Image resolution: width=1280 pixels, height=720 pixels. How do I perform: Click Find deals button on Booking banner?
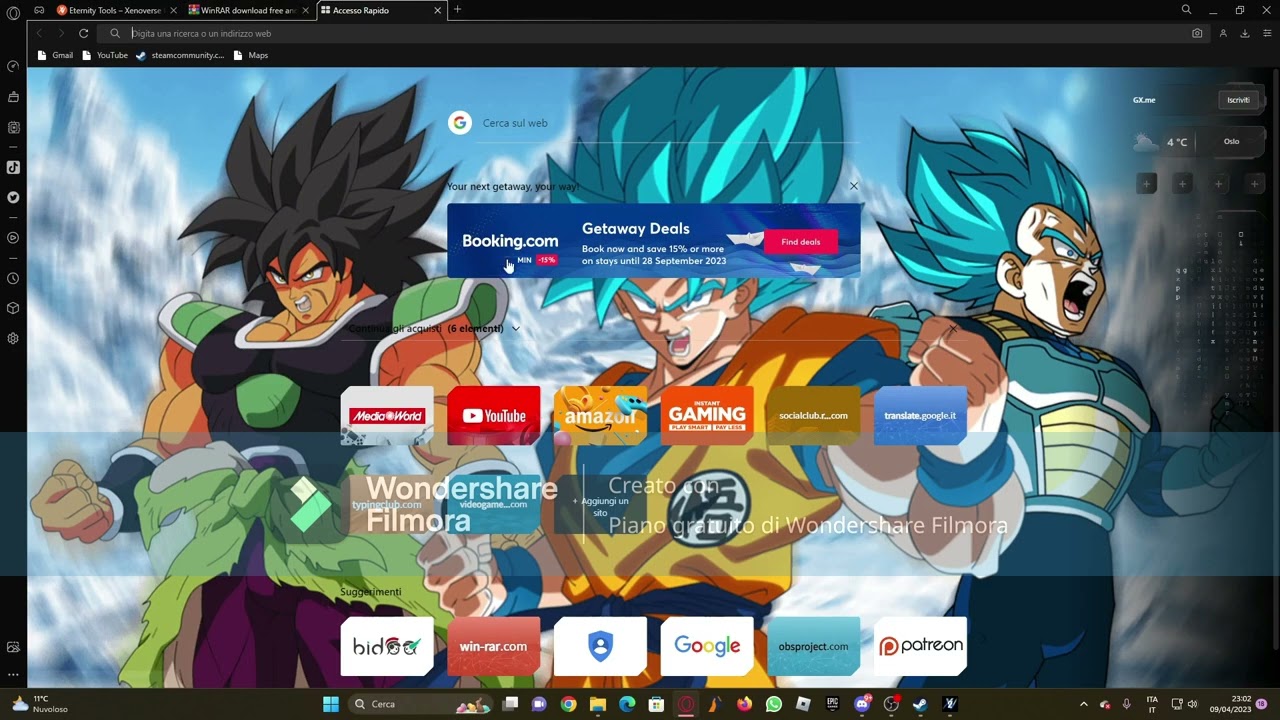[801, 242]
